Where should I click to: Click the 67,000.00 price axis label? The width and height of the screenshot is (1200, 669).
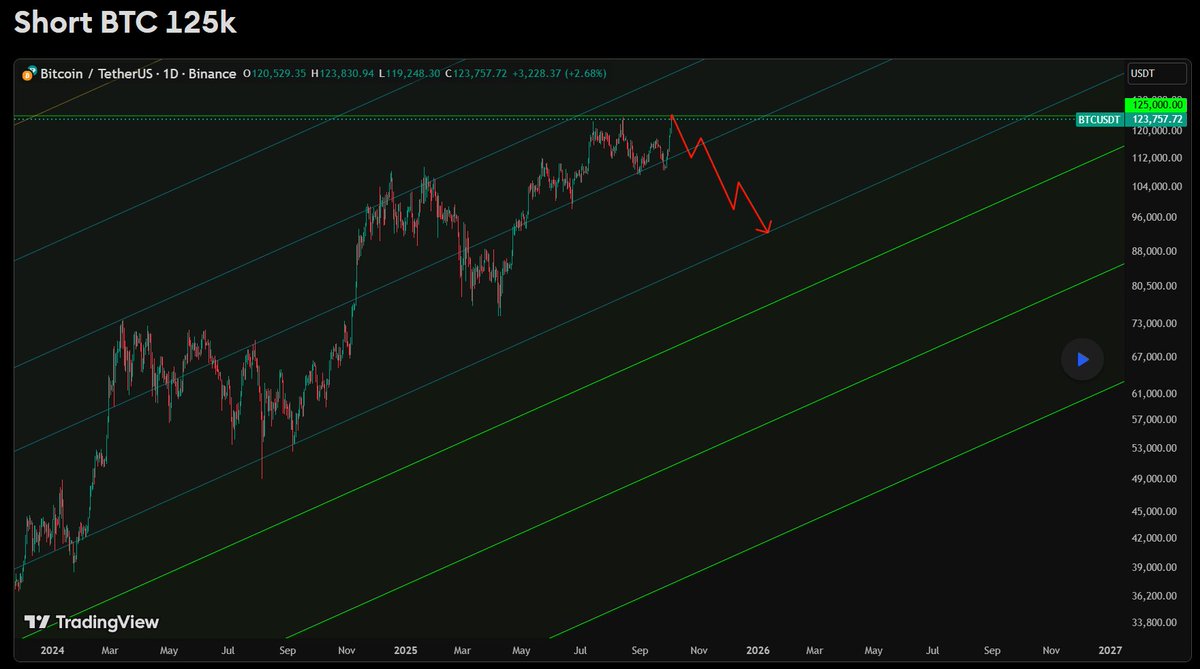(x=1155, y=357)
